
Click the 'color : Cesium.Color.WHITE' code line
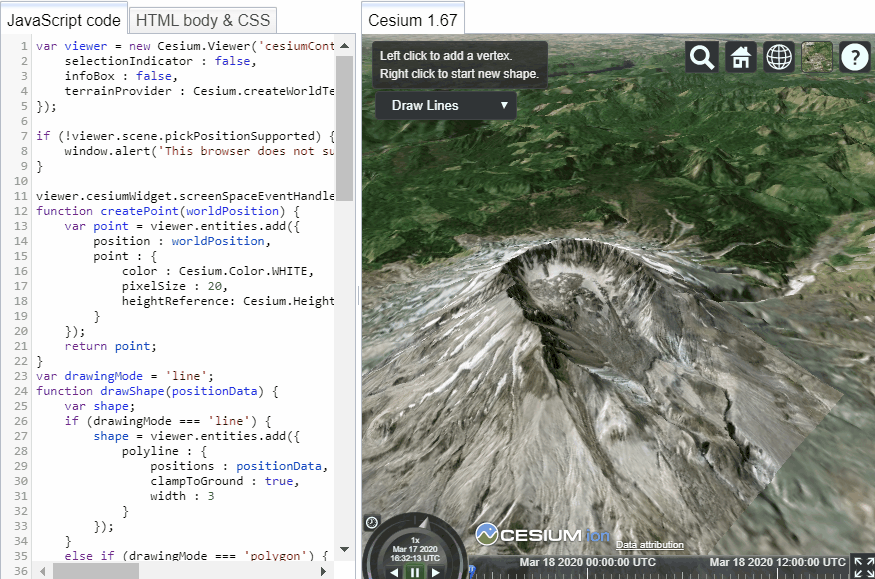click(218, 271)
